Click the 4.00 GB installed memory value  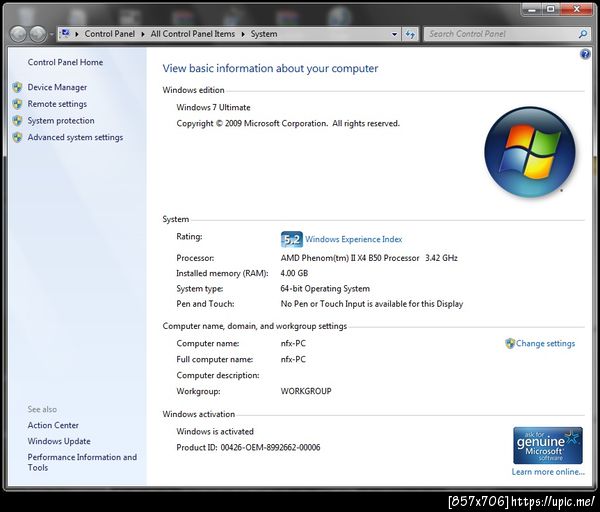[294, 273]
